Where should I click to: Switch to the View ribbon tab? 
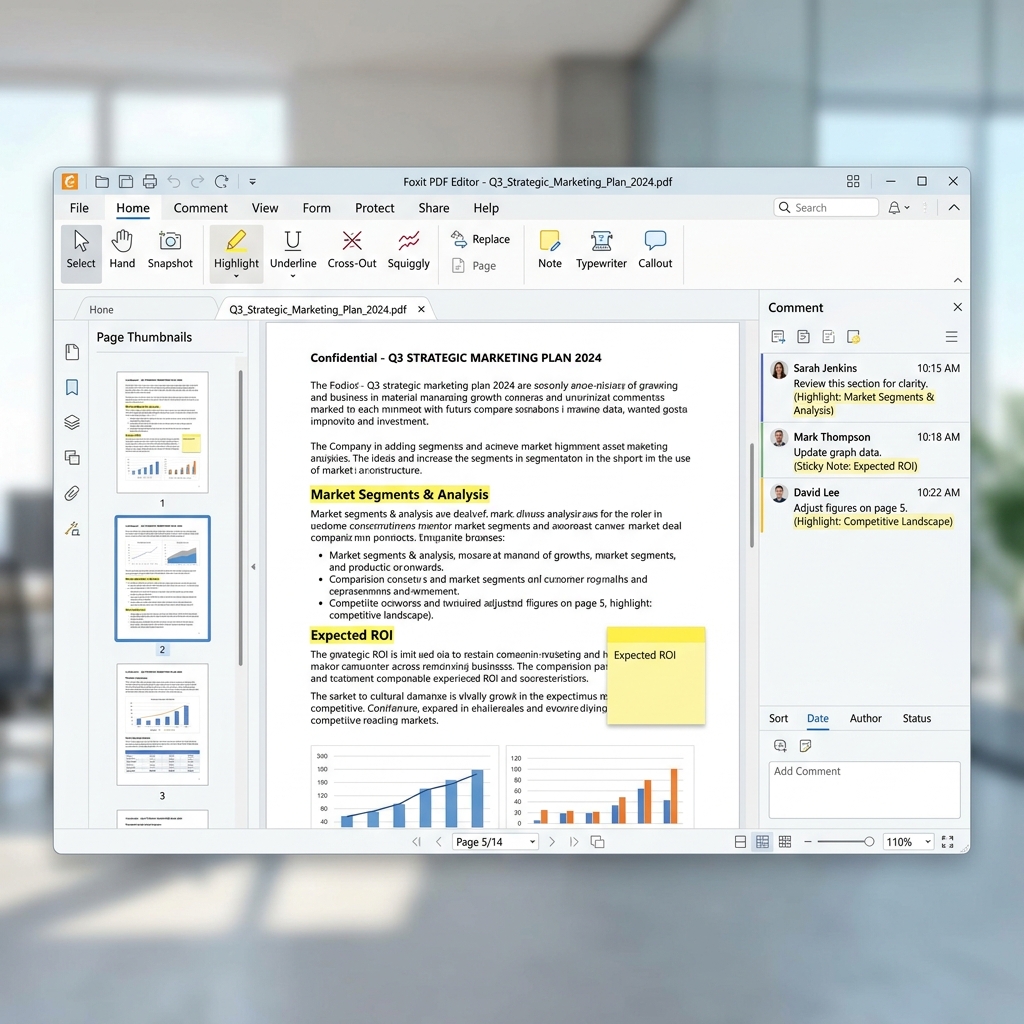coord(265,208)
